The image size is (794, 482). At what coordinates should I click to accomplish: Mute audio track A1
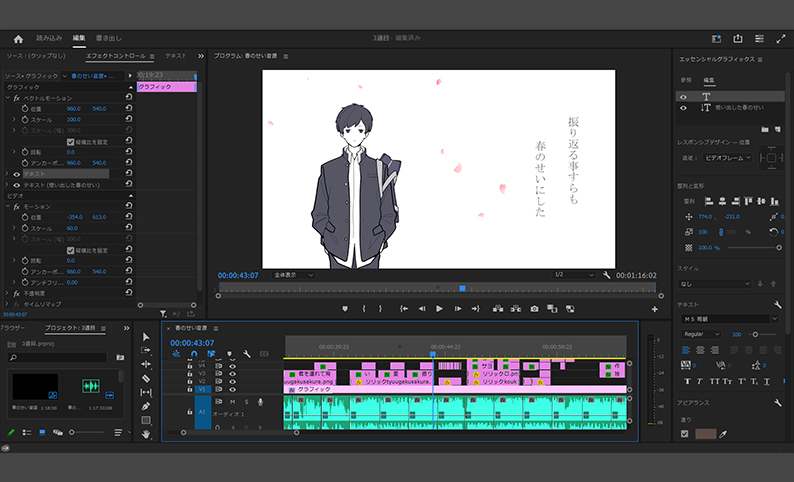[x=232, y=401]
